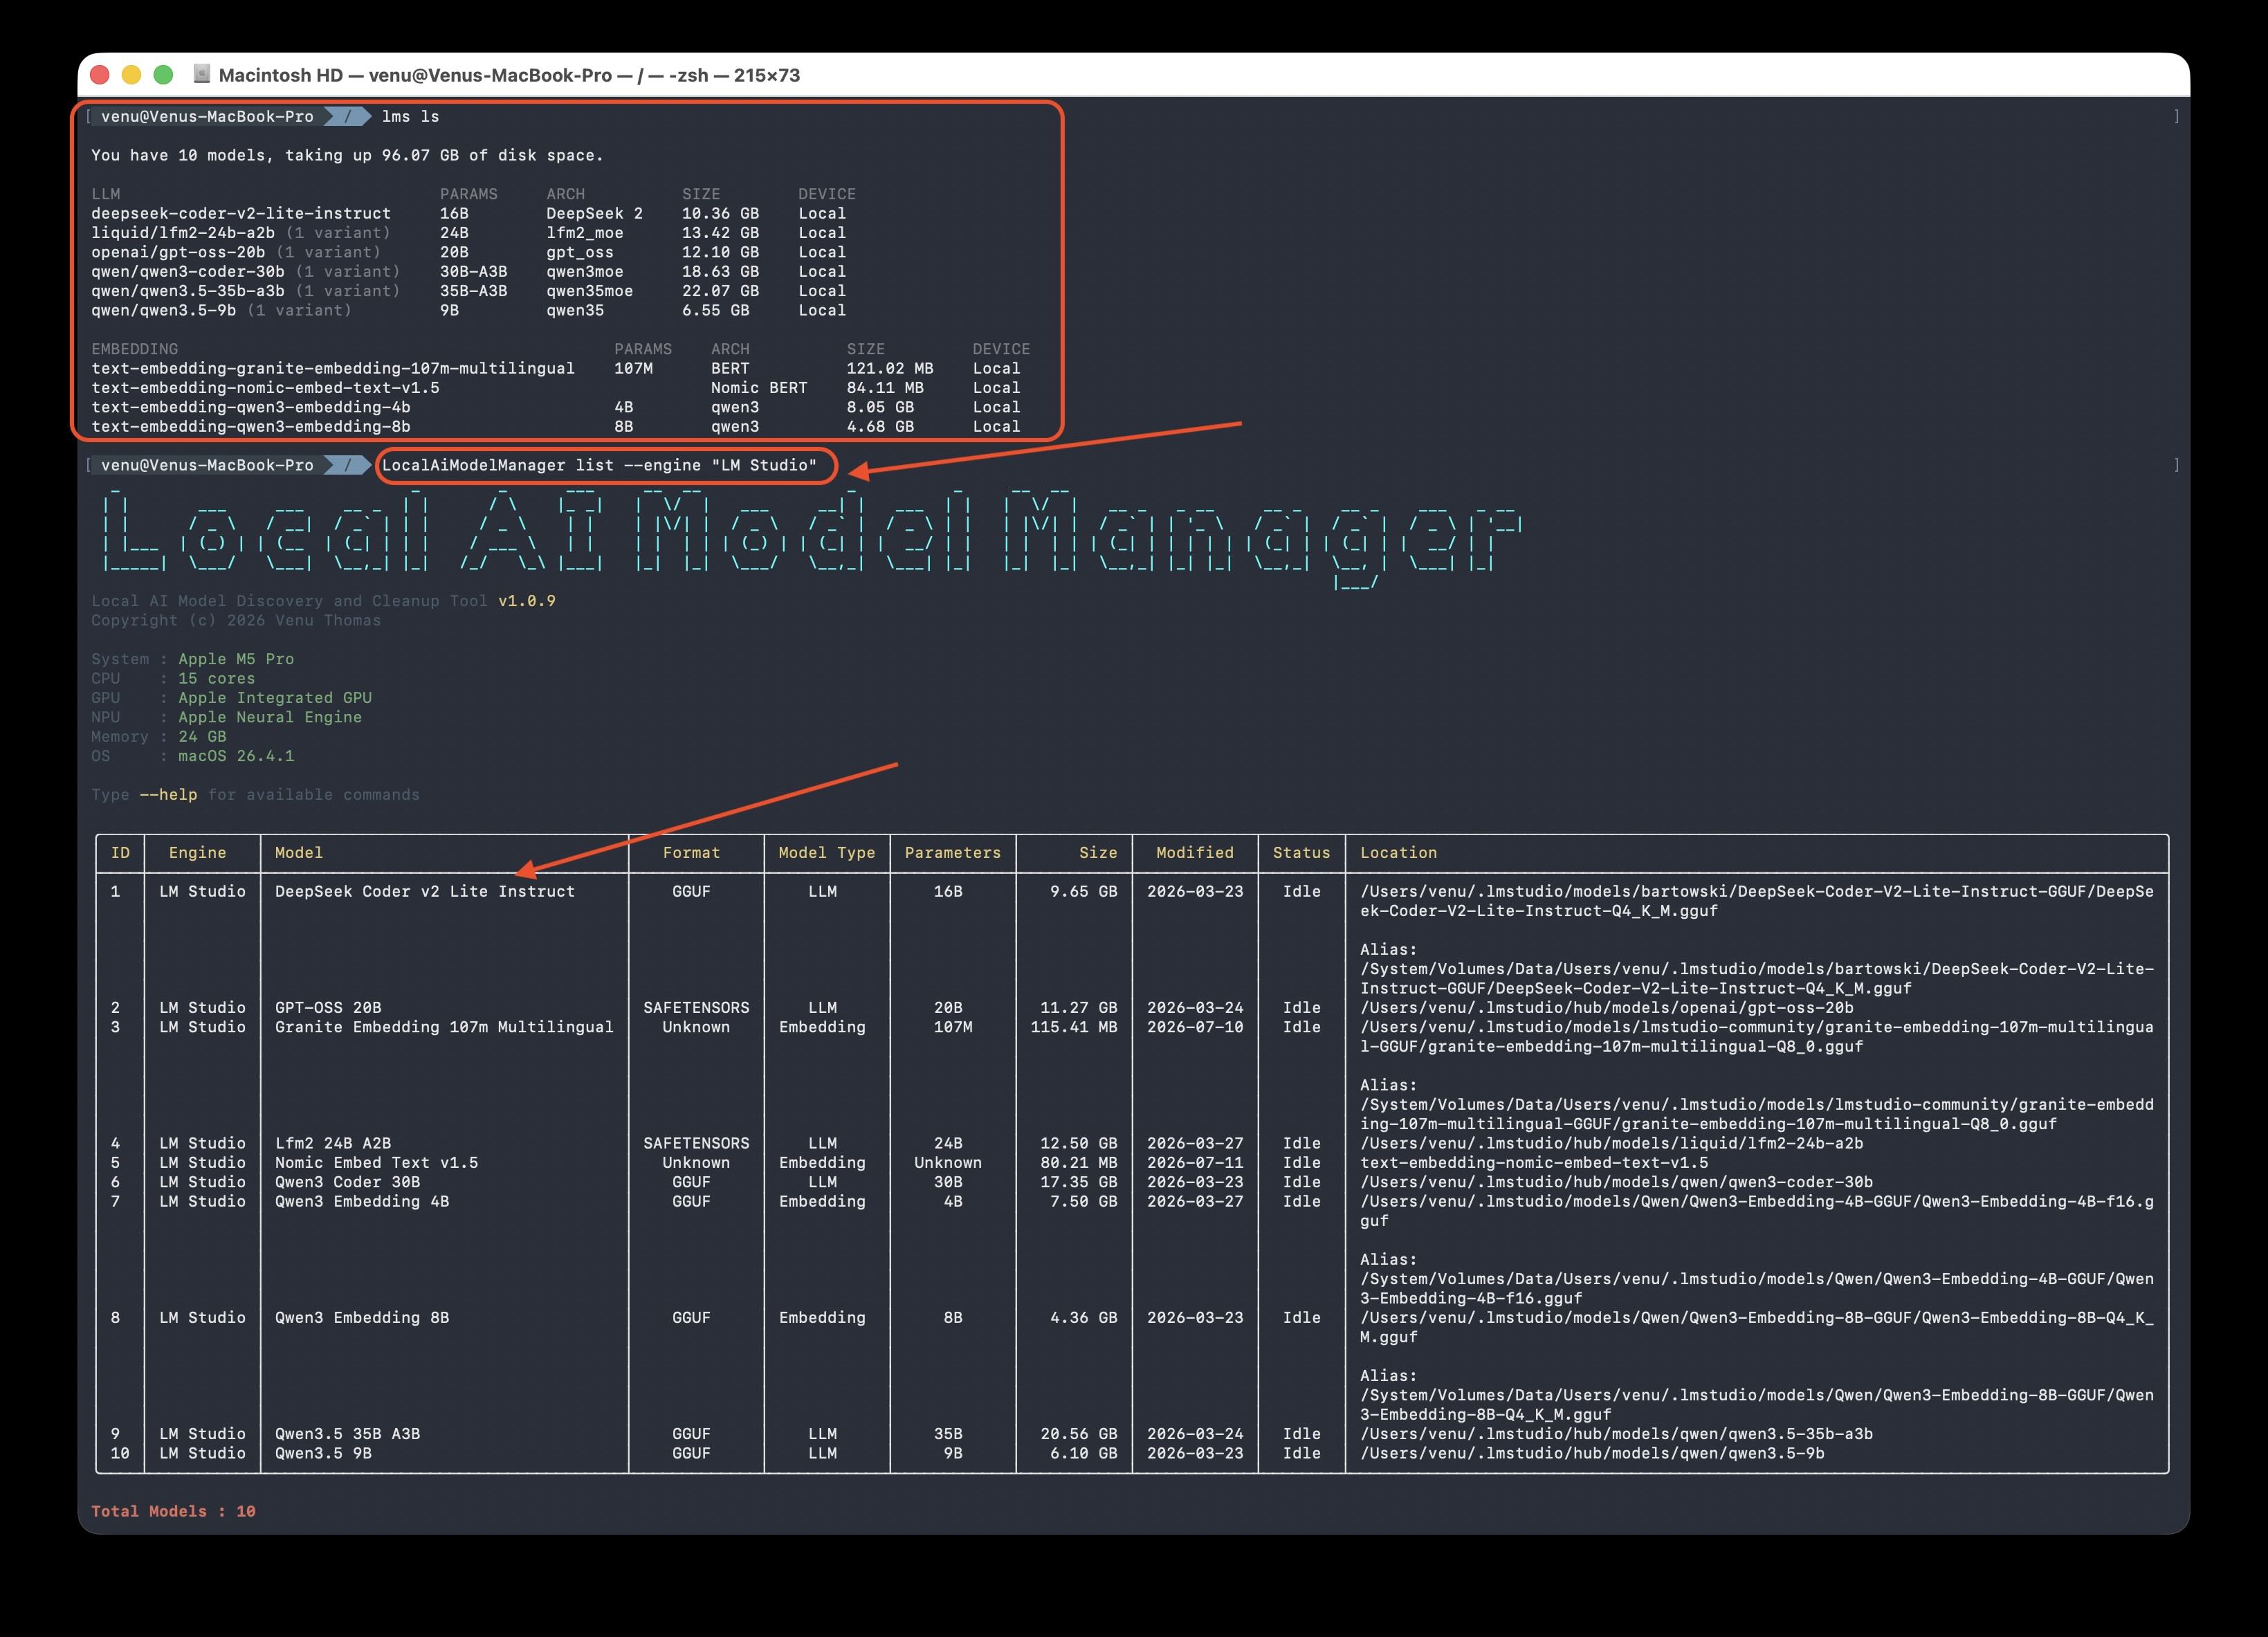Click the Apple M5 Pro system value
This screenshot has height=1637, width=2268.
pyautogui.click(x=236, y=659)
